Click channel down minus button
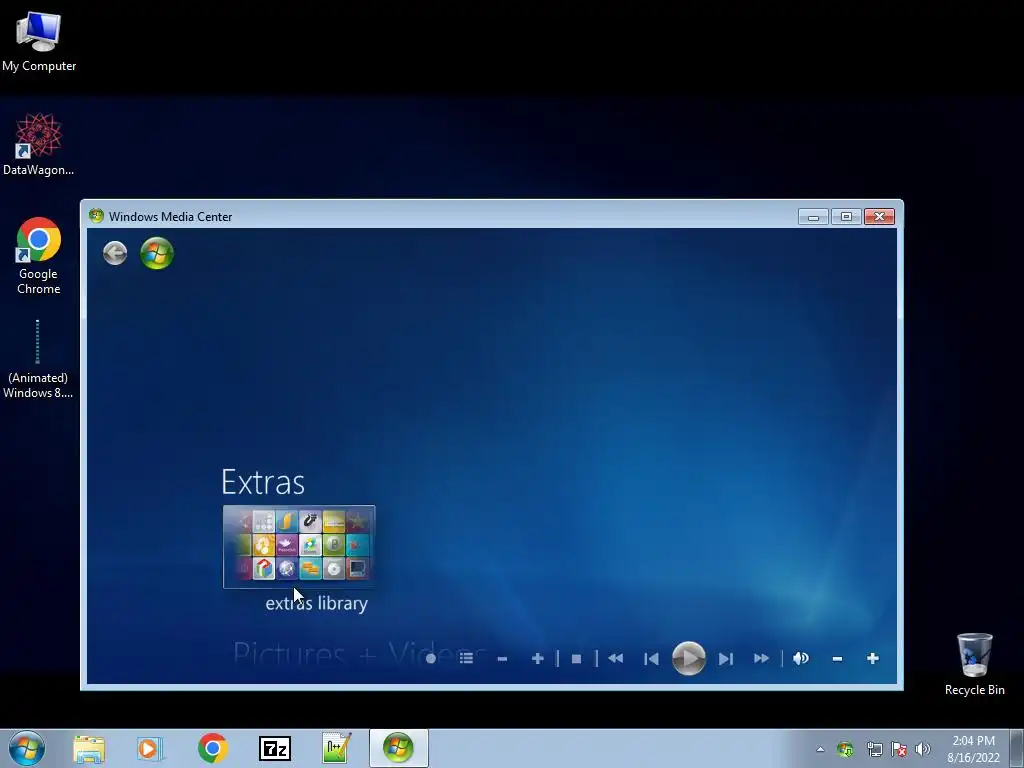Image resolution: width=1024 pixels, height=768 pixels. [x=502, y=659]
